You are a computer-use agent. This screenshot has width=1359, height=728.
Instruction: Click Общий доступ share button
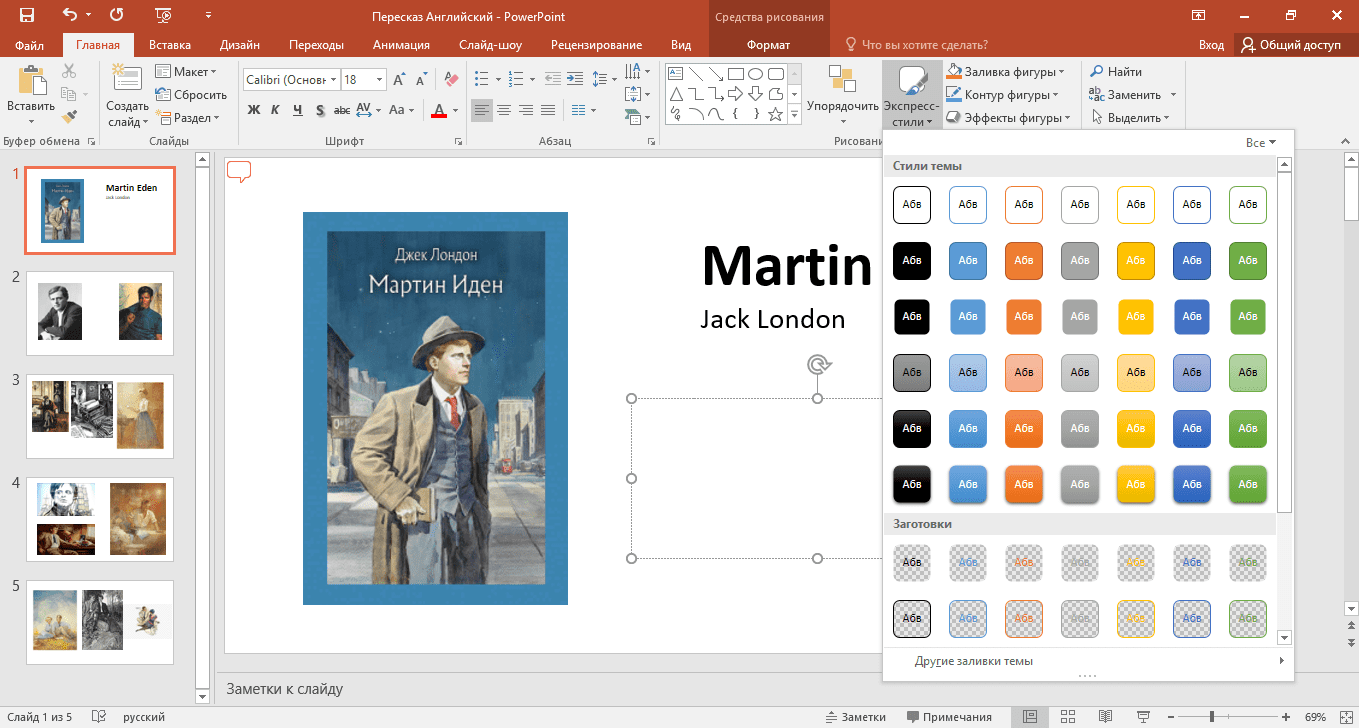point(1291,45)
